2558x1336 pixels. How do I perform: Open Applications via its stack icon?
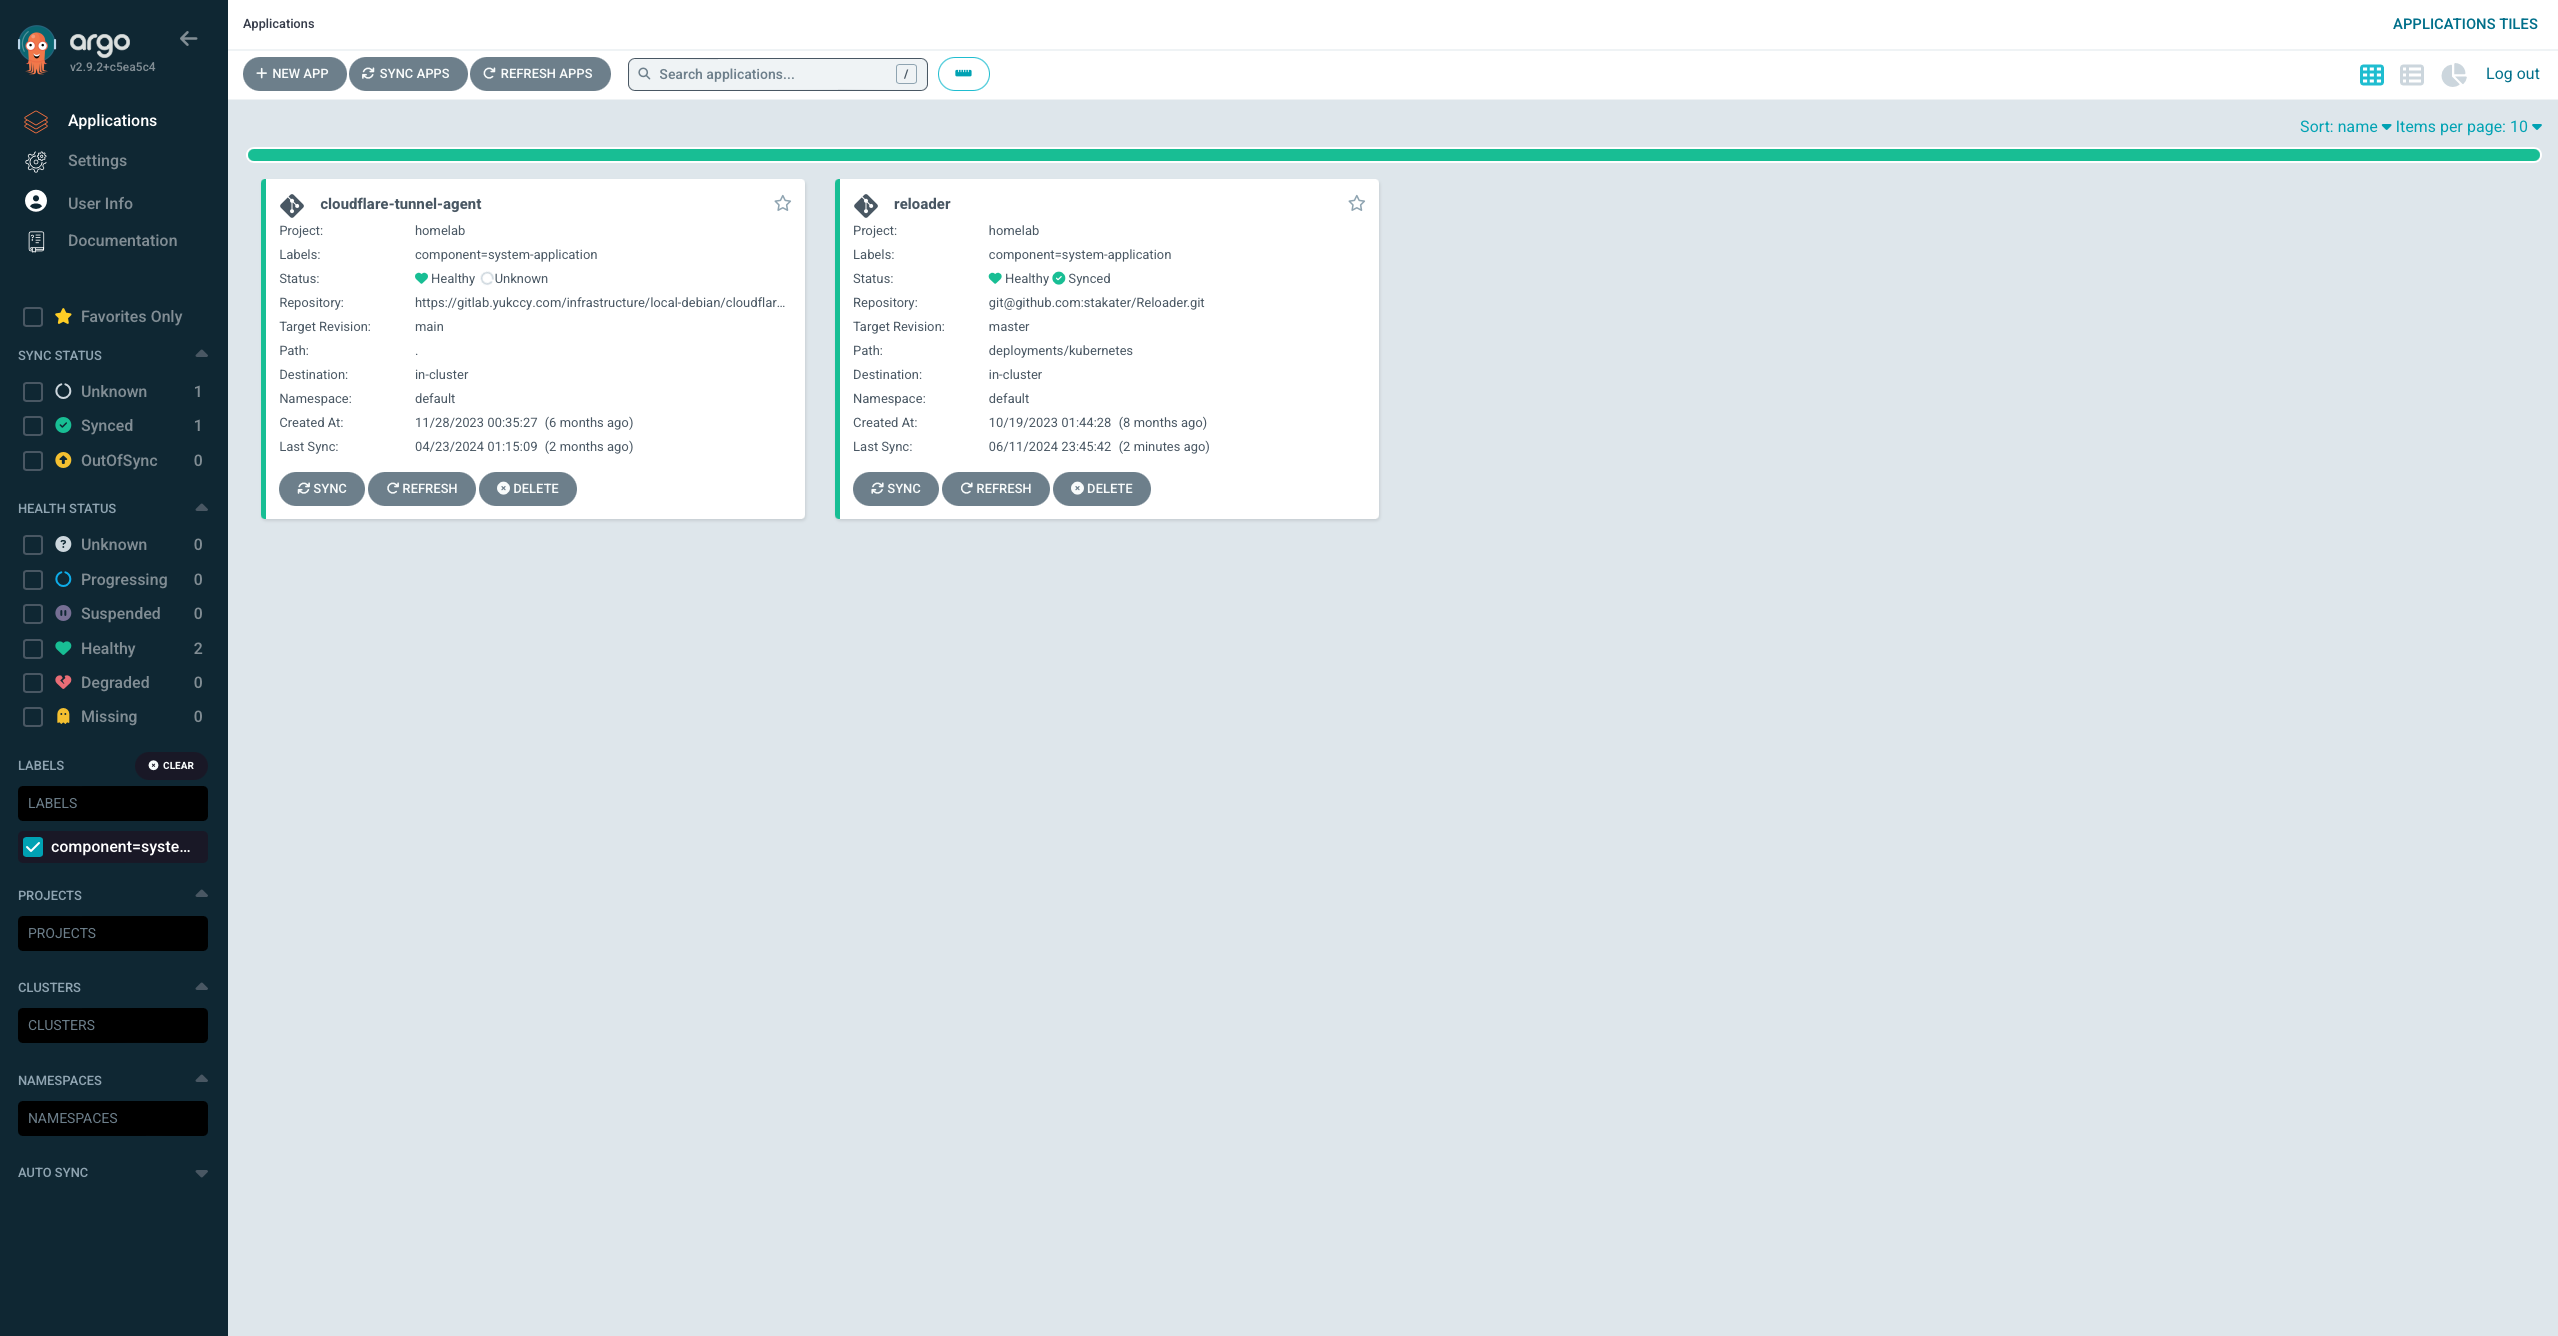pos(36,121)
